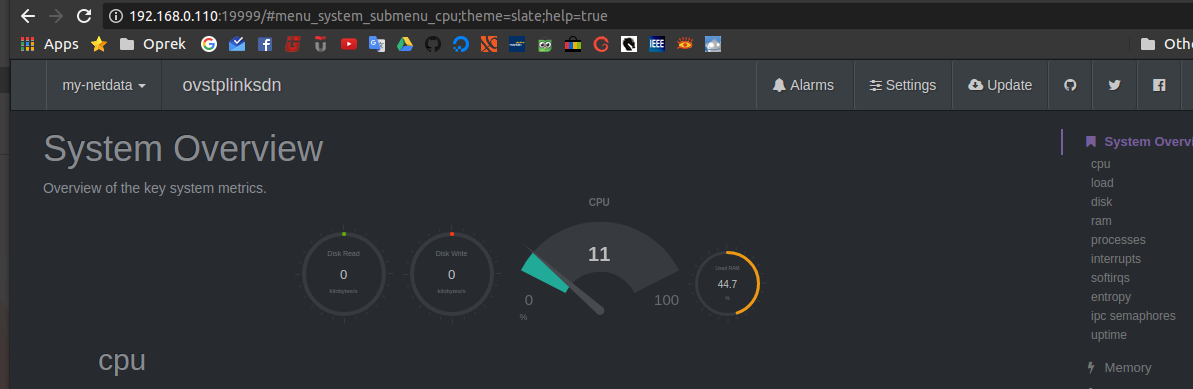Open the Inbox mail bookmark
This screenshot has height=389, width=1193.
pyautogui.click(x=237, y=44)
